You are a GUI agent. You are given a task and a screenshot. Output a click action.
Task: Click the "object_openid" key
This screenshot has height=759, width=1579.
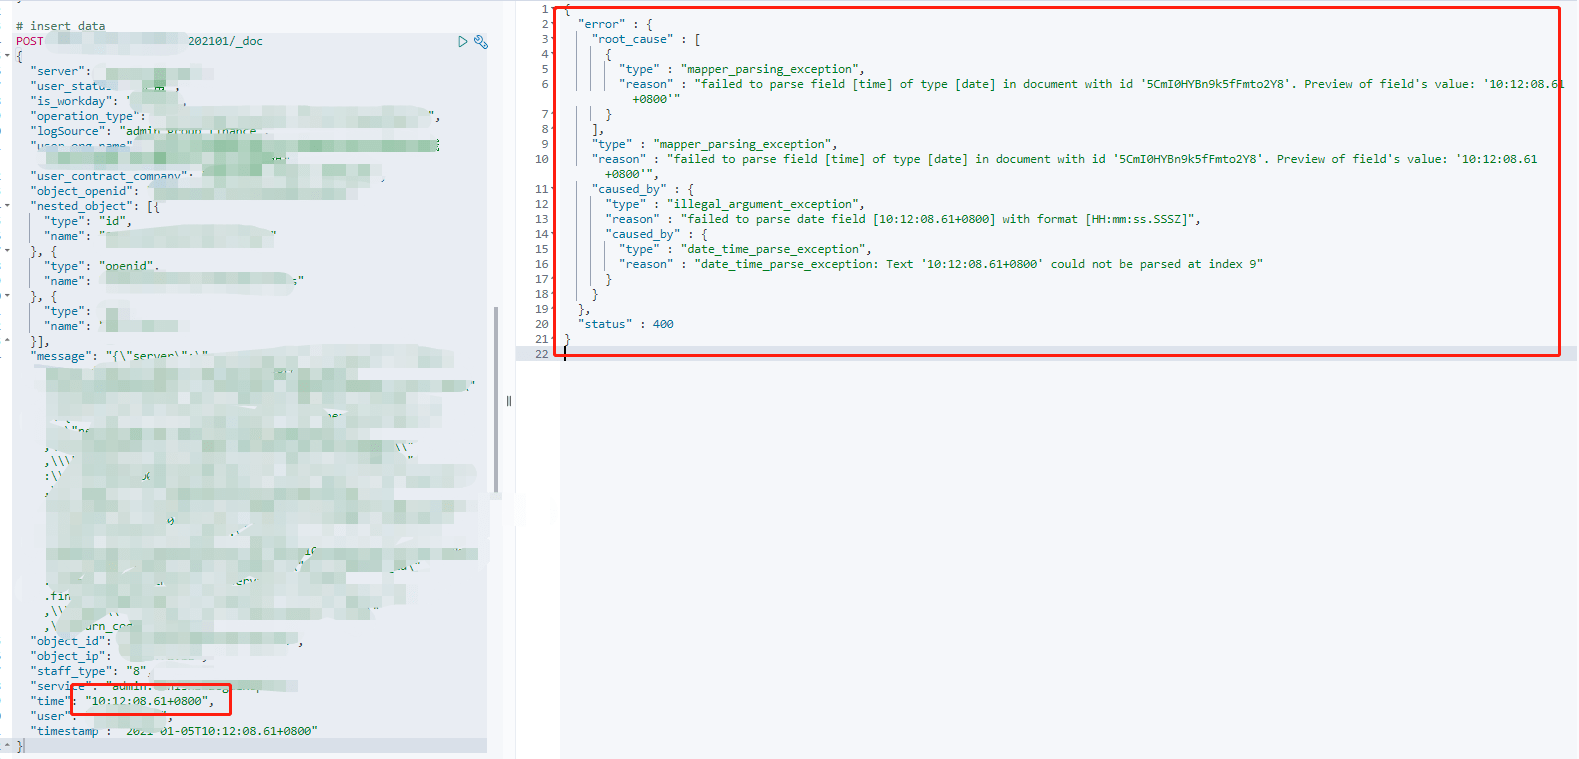81,191
